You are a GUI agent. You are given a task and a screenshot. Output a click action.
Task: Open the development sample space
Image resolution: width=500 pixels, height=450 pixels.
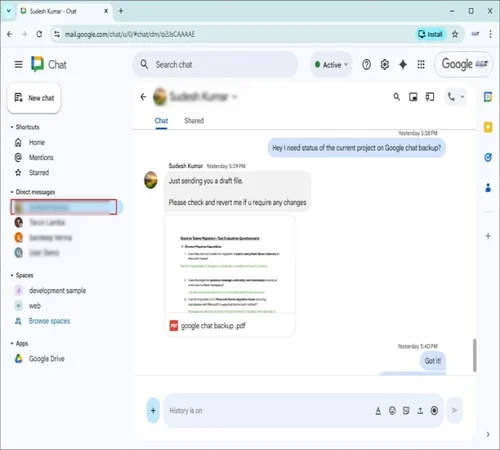[x=57, y=291]
